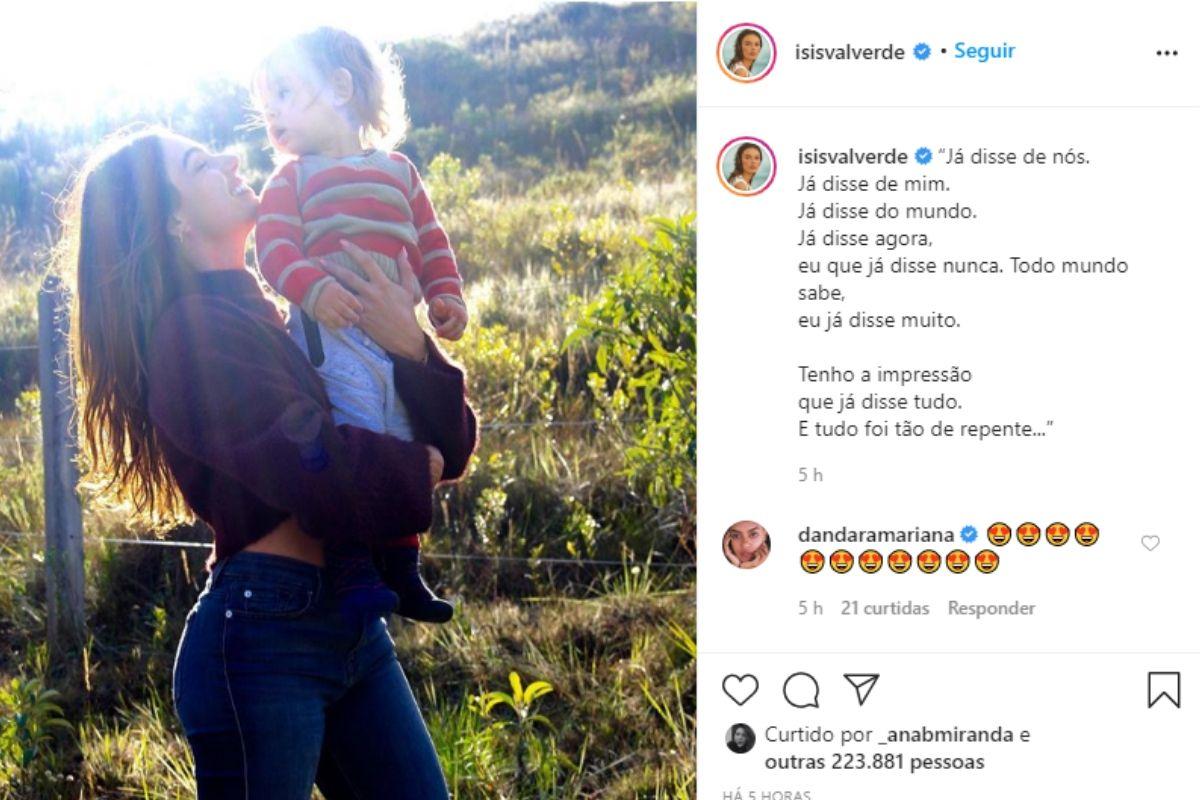Share post with paper plane icon
This screenshot has height=800, width=1200.
click(x=861, y=689)
